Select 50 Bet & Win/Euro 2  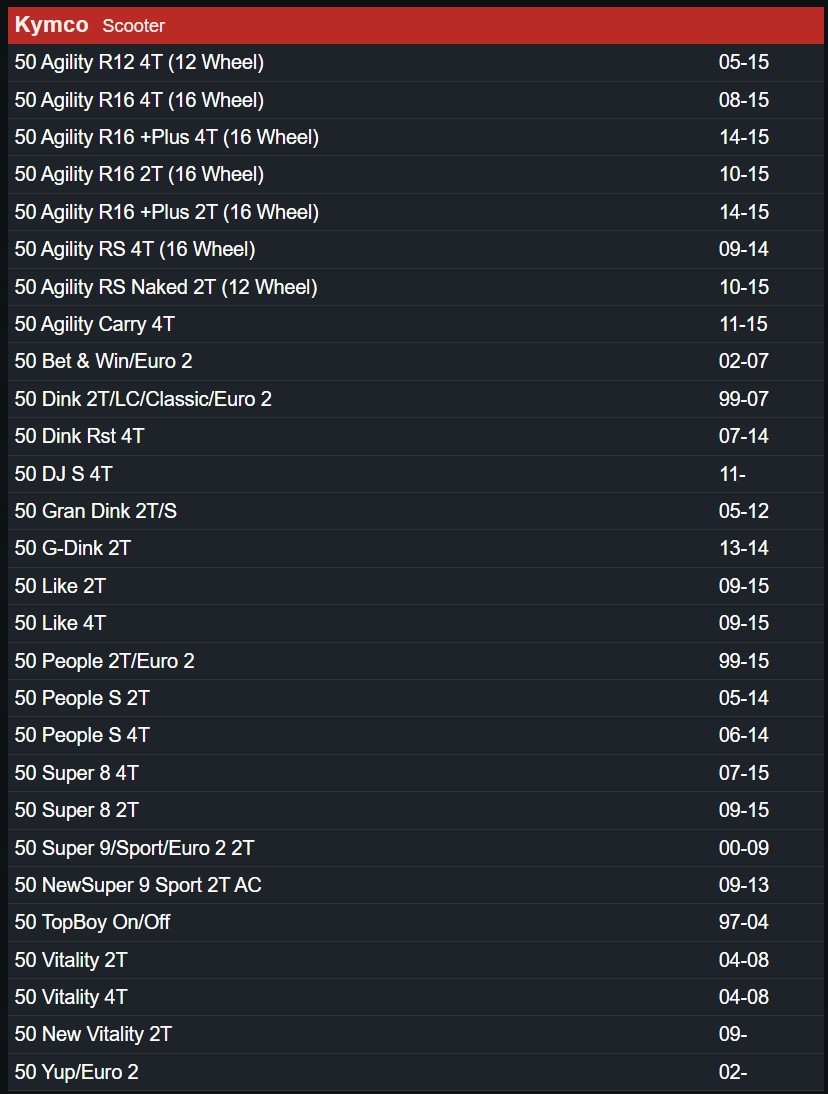tap(416, 361)
